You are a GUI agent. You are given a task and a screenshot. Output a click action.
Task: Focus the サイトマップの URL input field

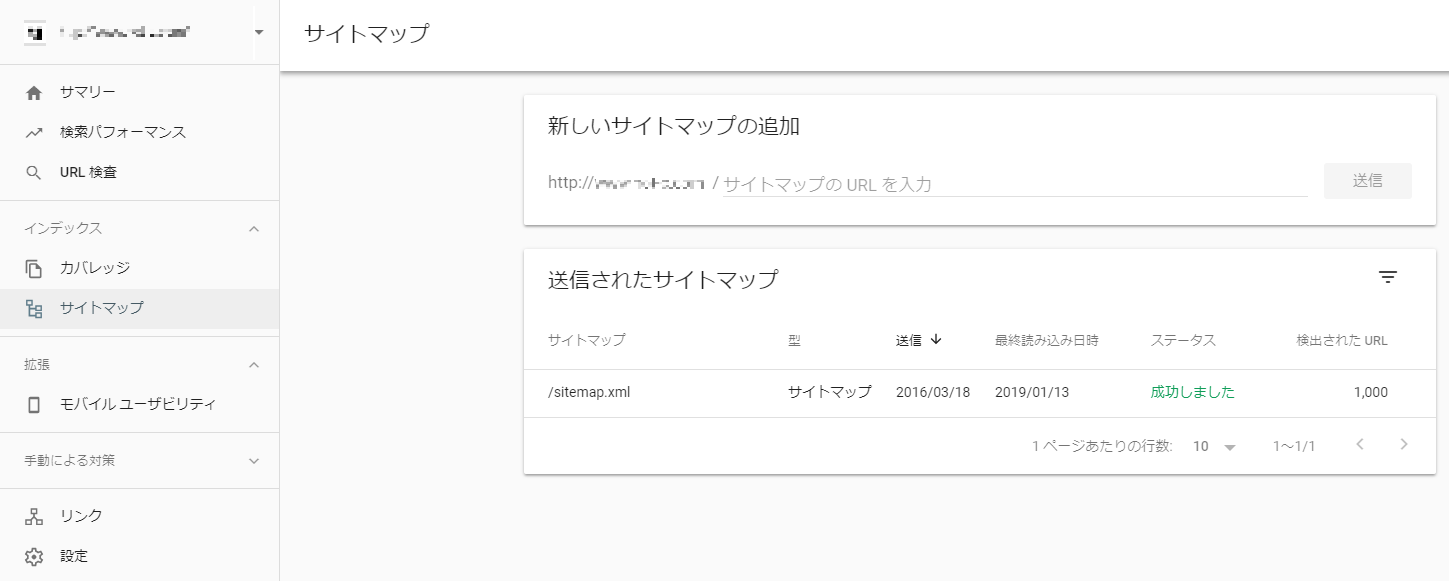pos(1014,184)
